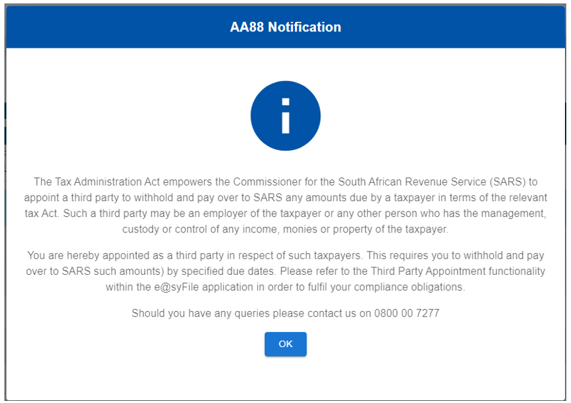Click the empty area below the OK button

[286, 379]
